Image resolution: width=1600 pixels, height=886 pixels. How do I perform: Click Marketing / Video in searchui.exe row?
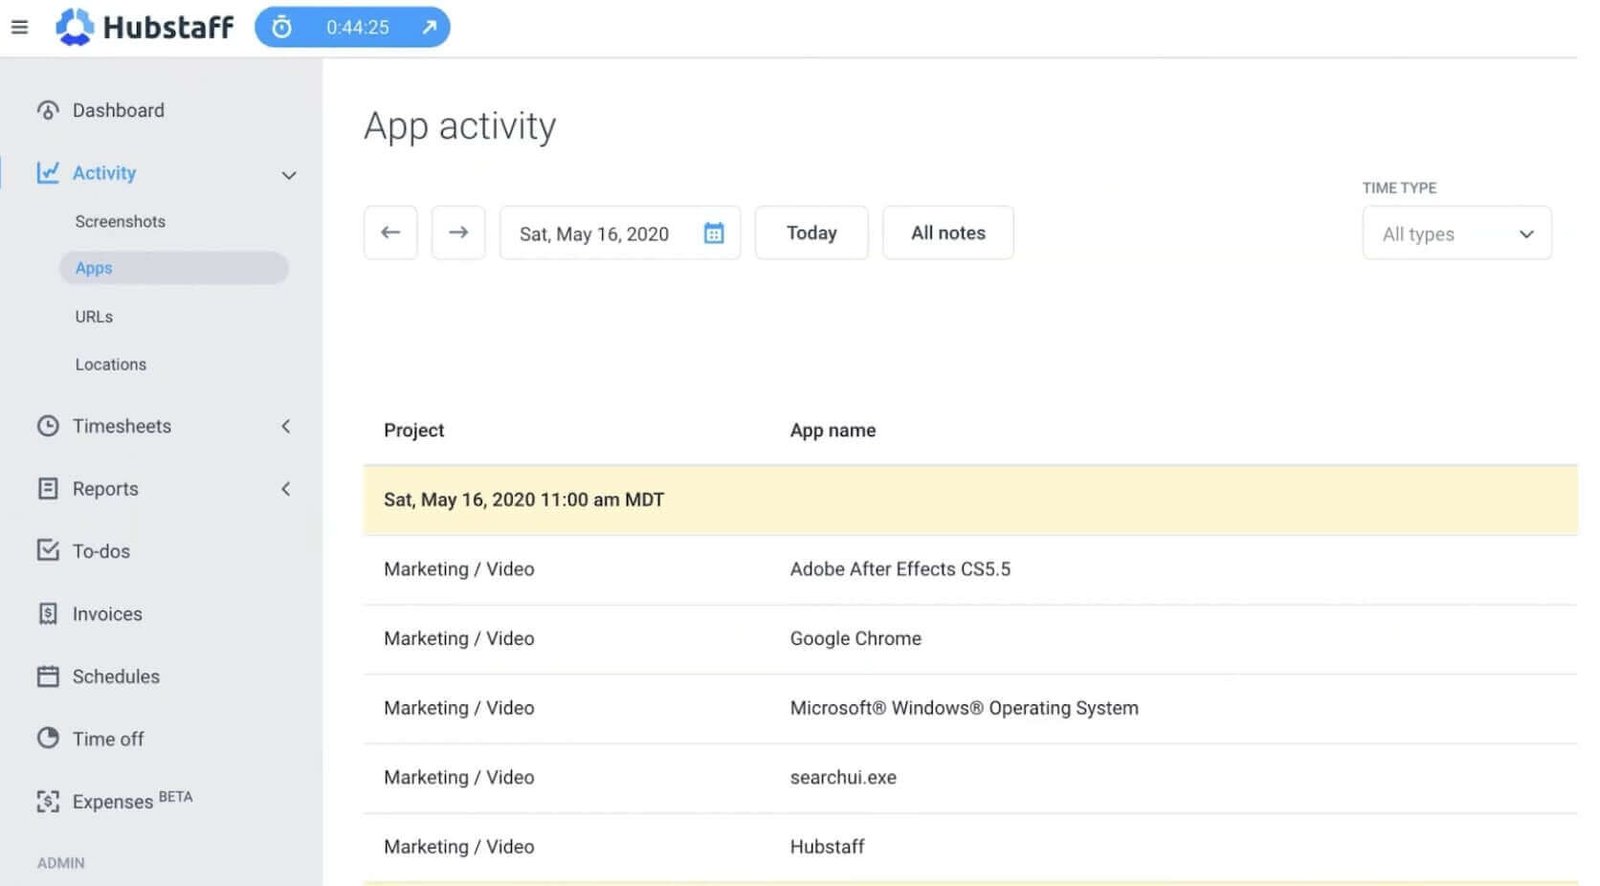pos(459,777)
